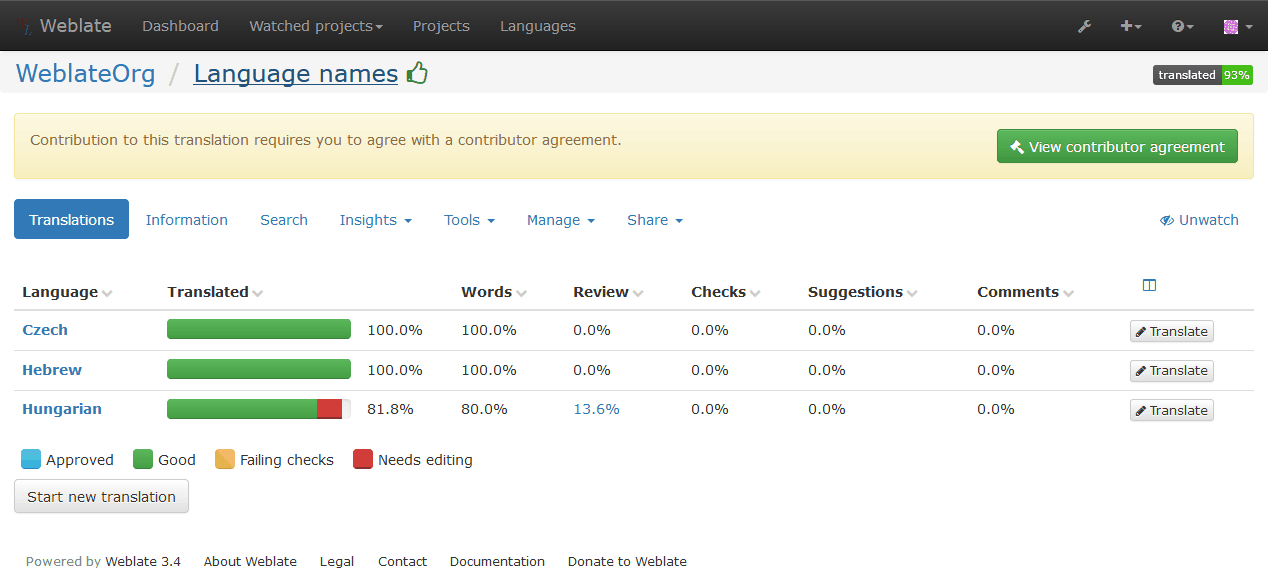The width and height of the screenshot is (1268, 581).
Task: Open the Hebrew translation link
Action: [52, 370]
